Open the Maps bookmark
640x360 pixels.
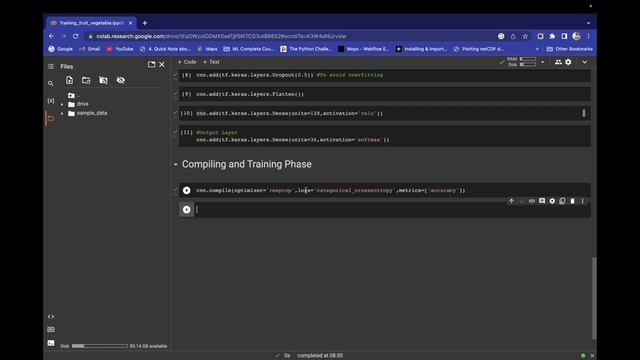[x=207, y=49]
